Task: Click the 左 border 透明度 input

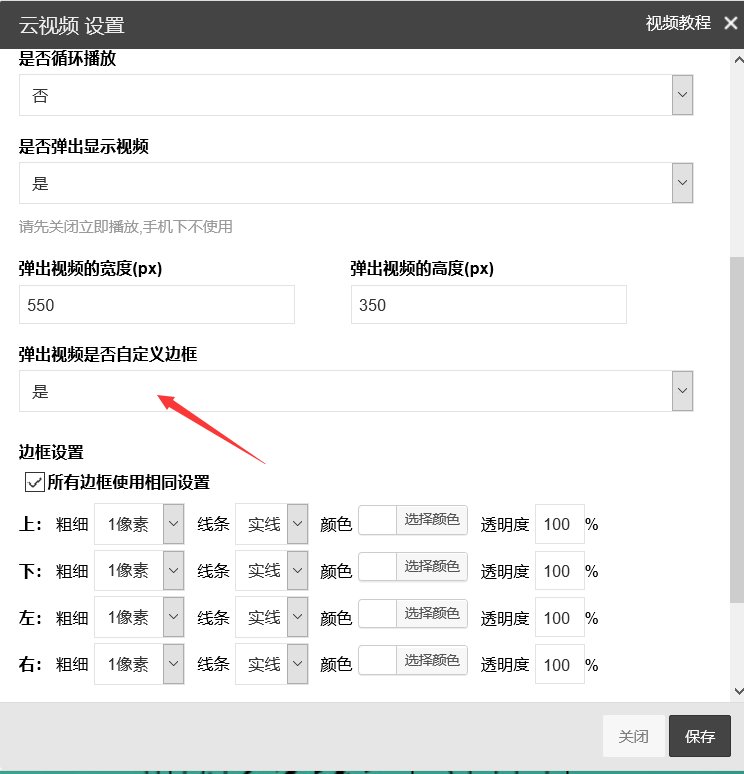Action: click(x=560, y=618)
